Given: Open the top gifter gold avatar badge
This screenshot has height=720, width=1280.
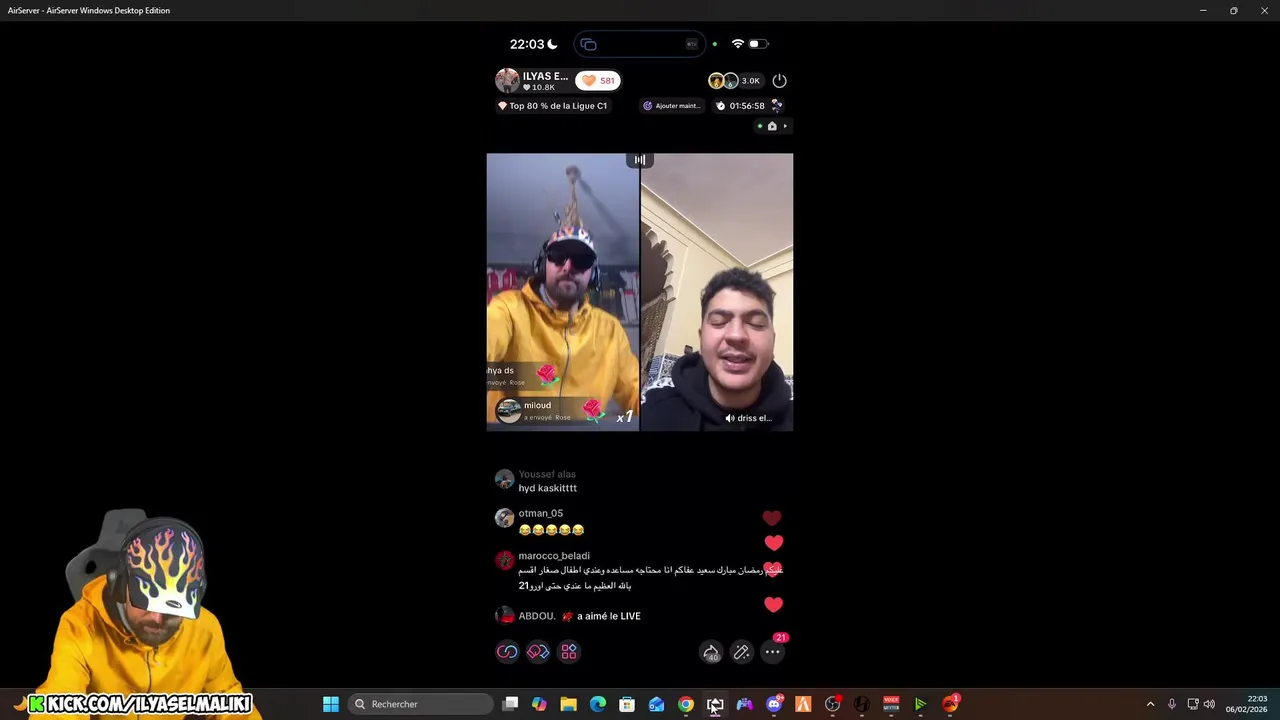Looking at the screenshot, I should tap(716, 80).
